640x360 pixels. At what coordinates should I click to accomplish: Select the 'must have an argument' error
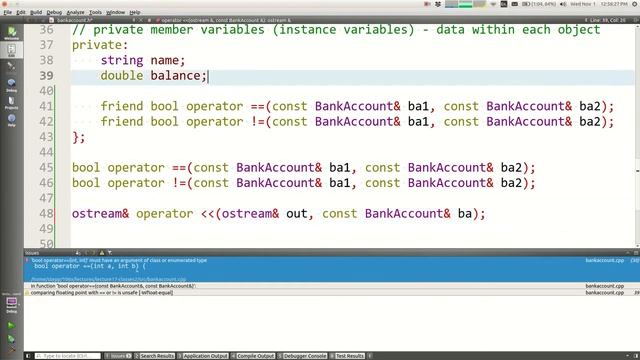pyautogui.click(x=331, y=270)
